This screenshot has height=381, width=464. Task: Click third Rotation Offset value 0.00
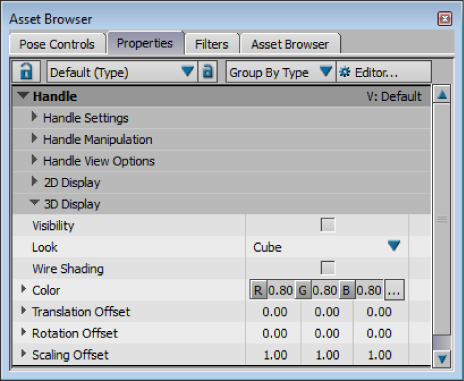379,333
